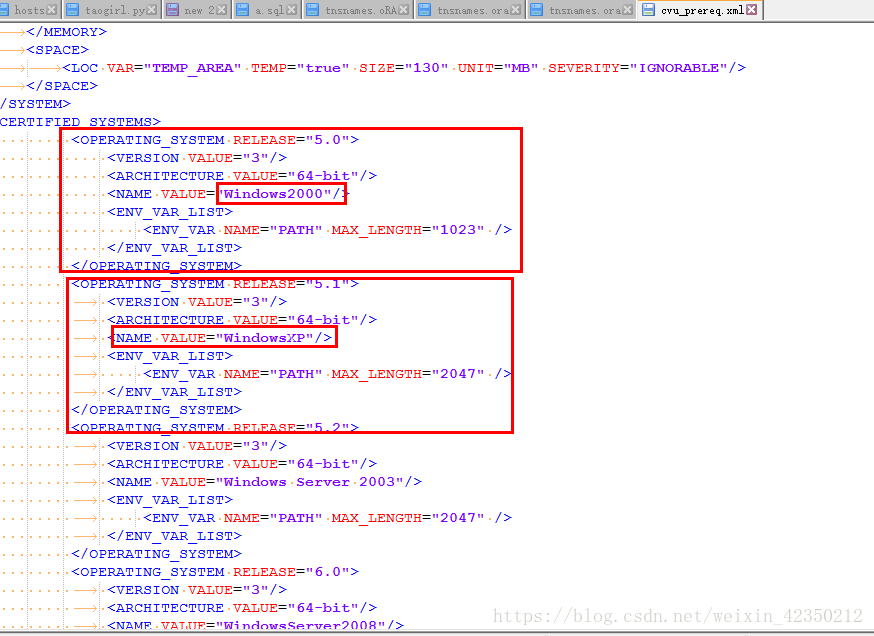Screen dimensions: 874x636
Task: Click the "TEMP_AREA" attribute value
Action: [x=193, y=68]
